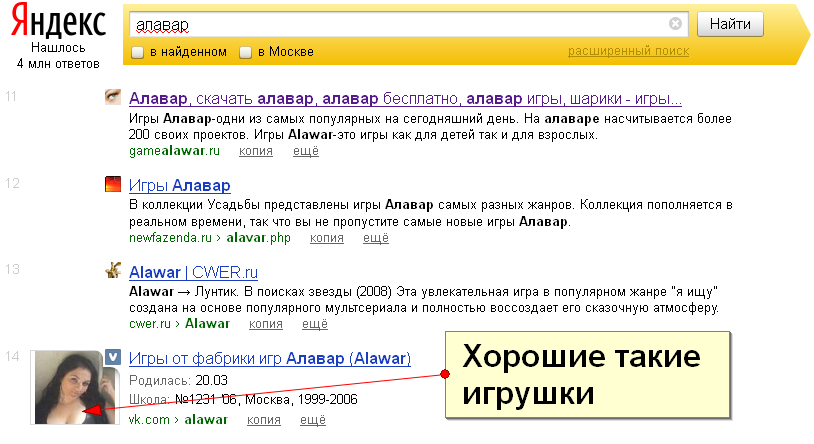Click the orange favicon next to Игры Алавар
The image size is (814, 444).
click(x=114, y=185)
